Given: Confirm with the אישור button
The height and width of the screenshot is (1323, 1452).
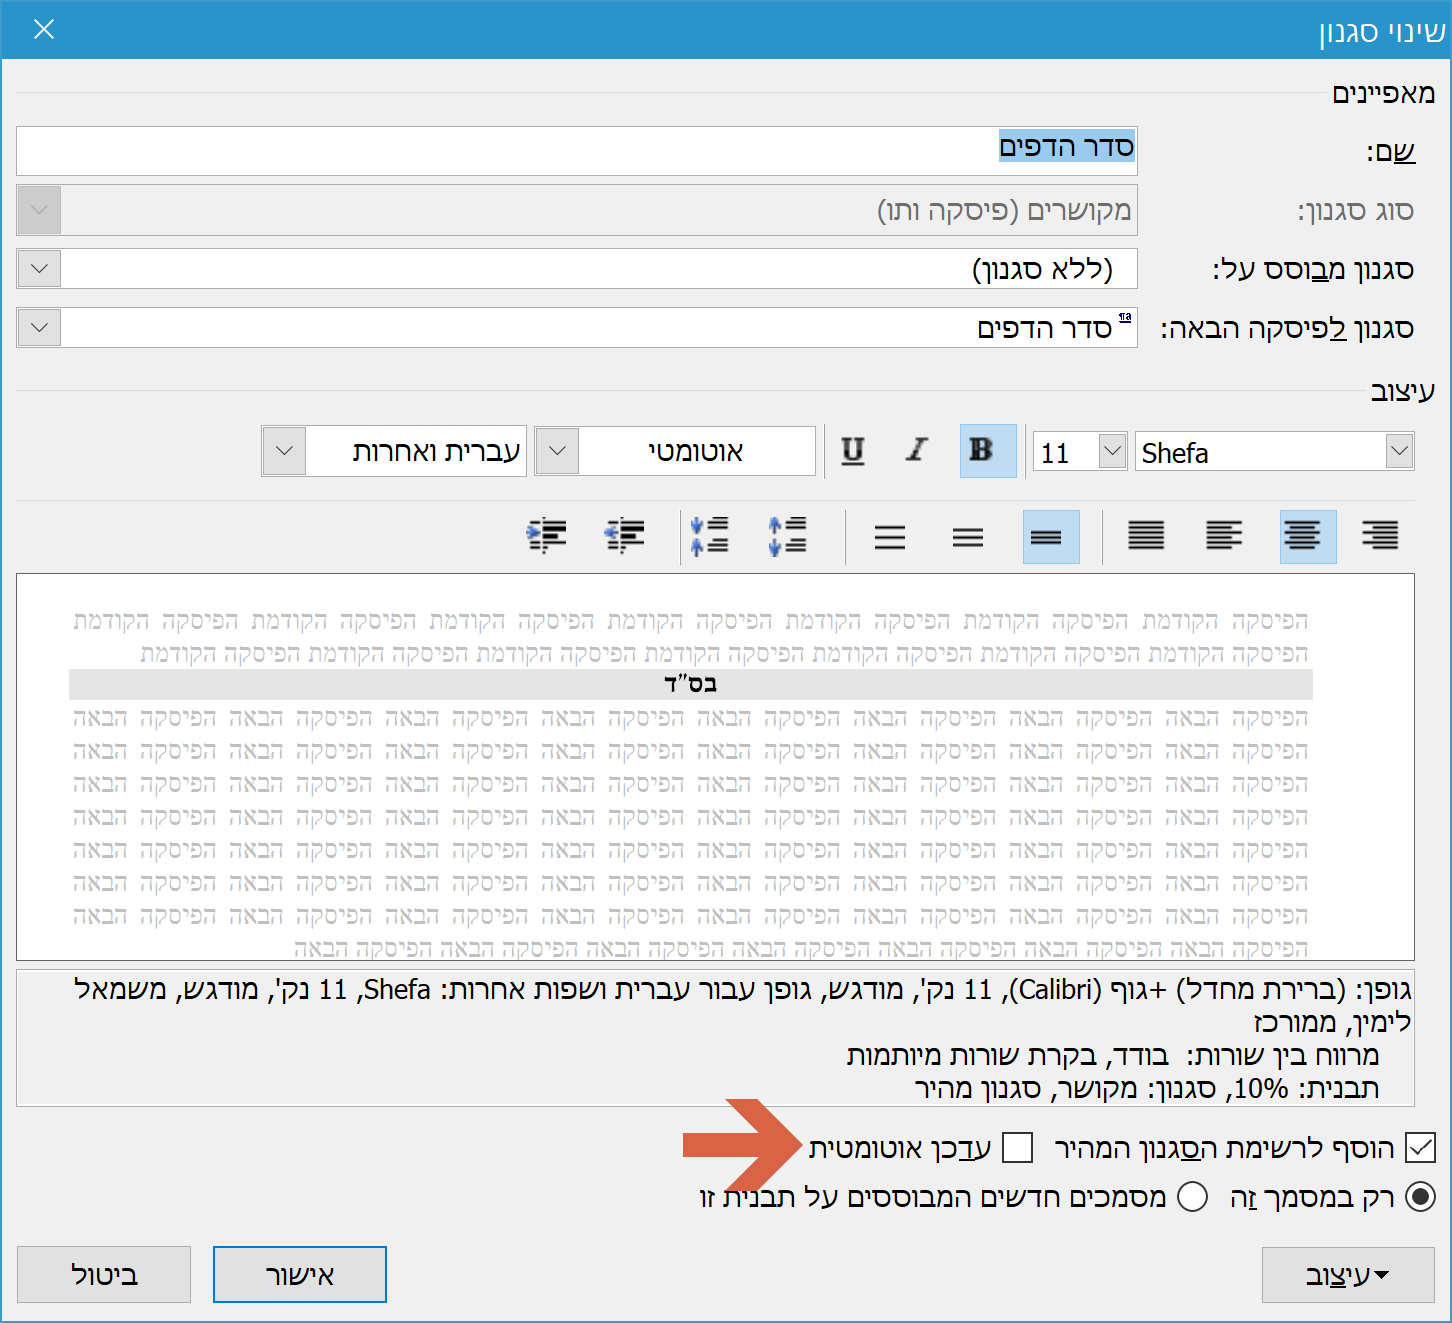Looking at the screenshot, I should [300, 1275].
